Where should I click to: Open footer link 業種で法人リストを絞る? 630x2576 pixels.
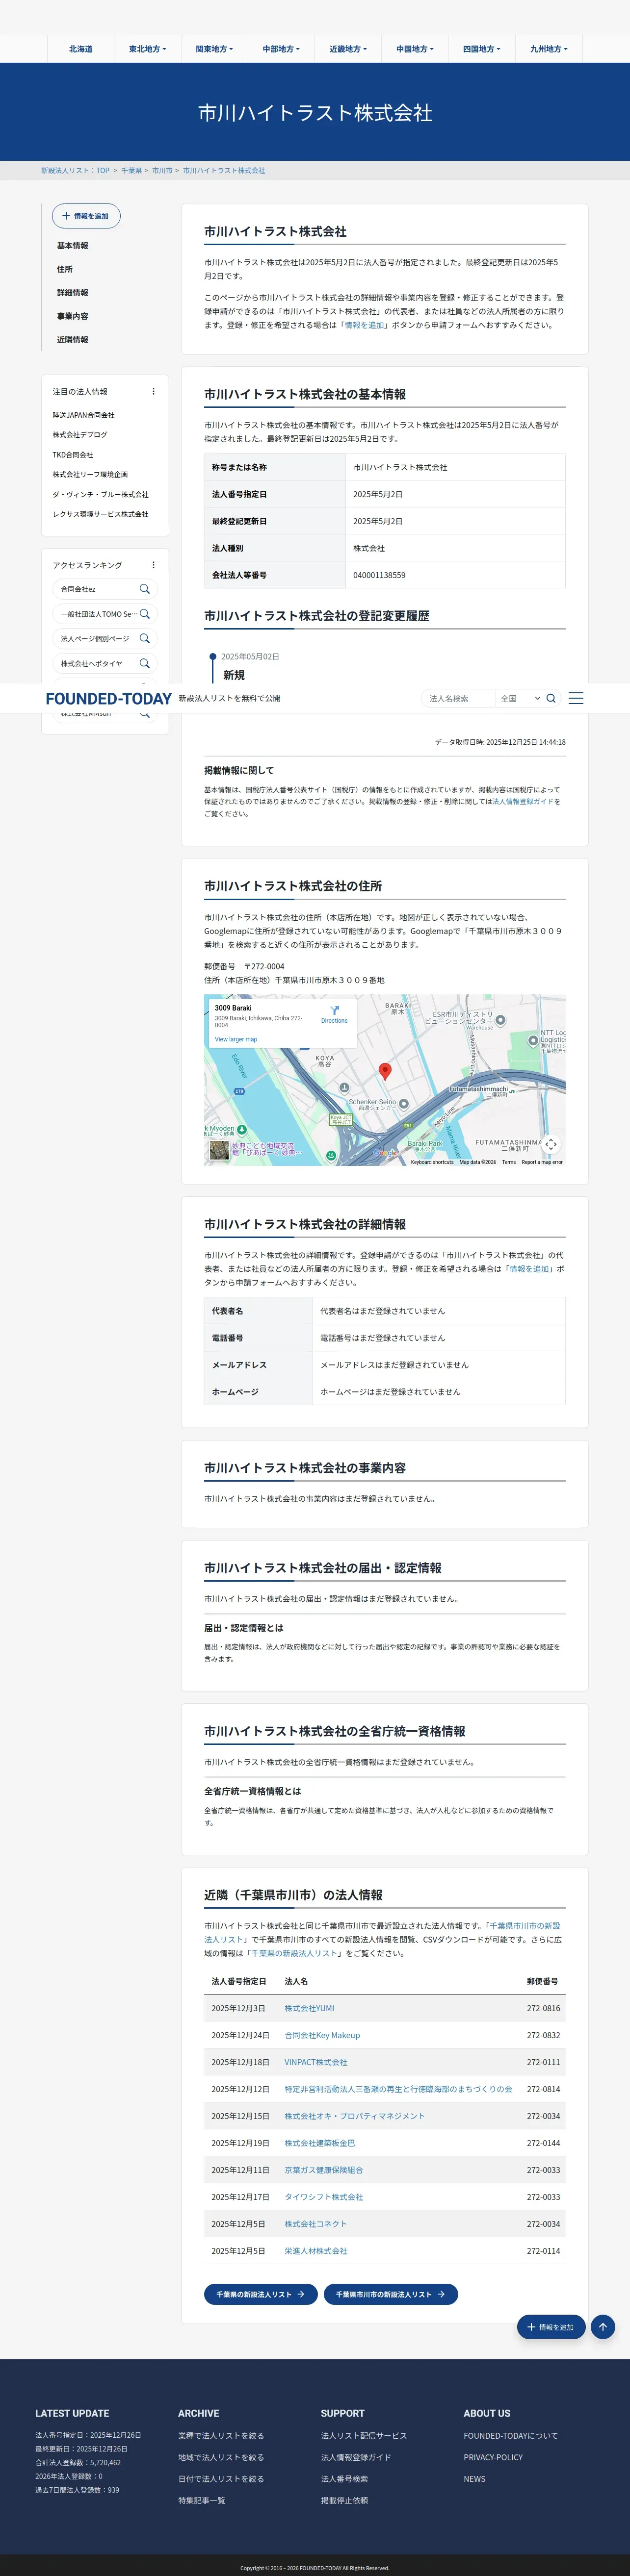pos(221,2436)
